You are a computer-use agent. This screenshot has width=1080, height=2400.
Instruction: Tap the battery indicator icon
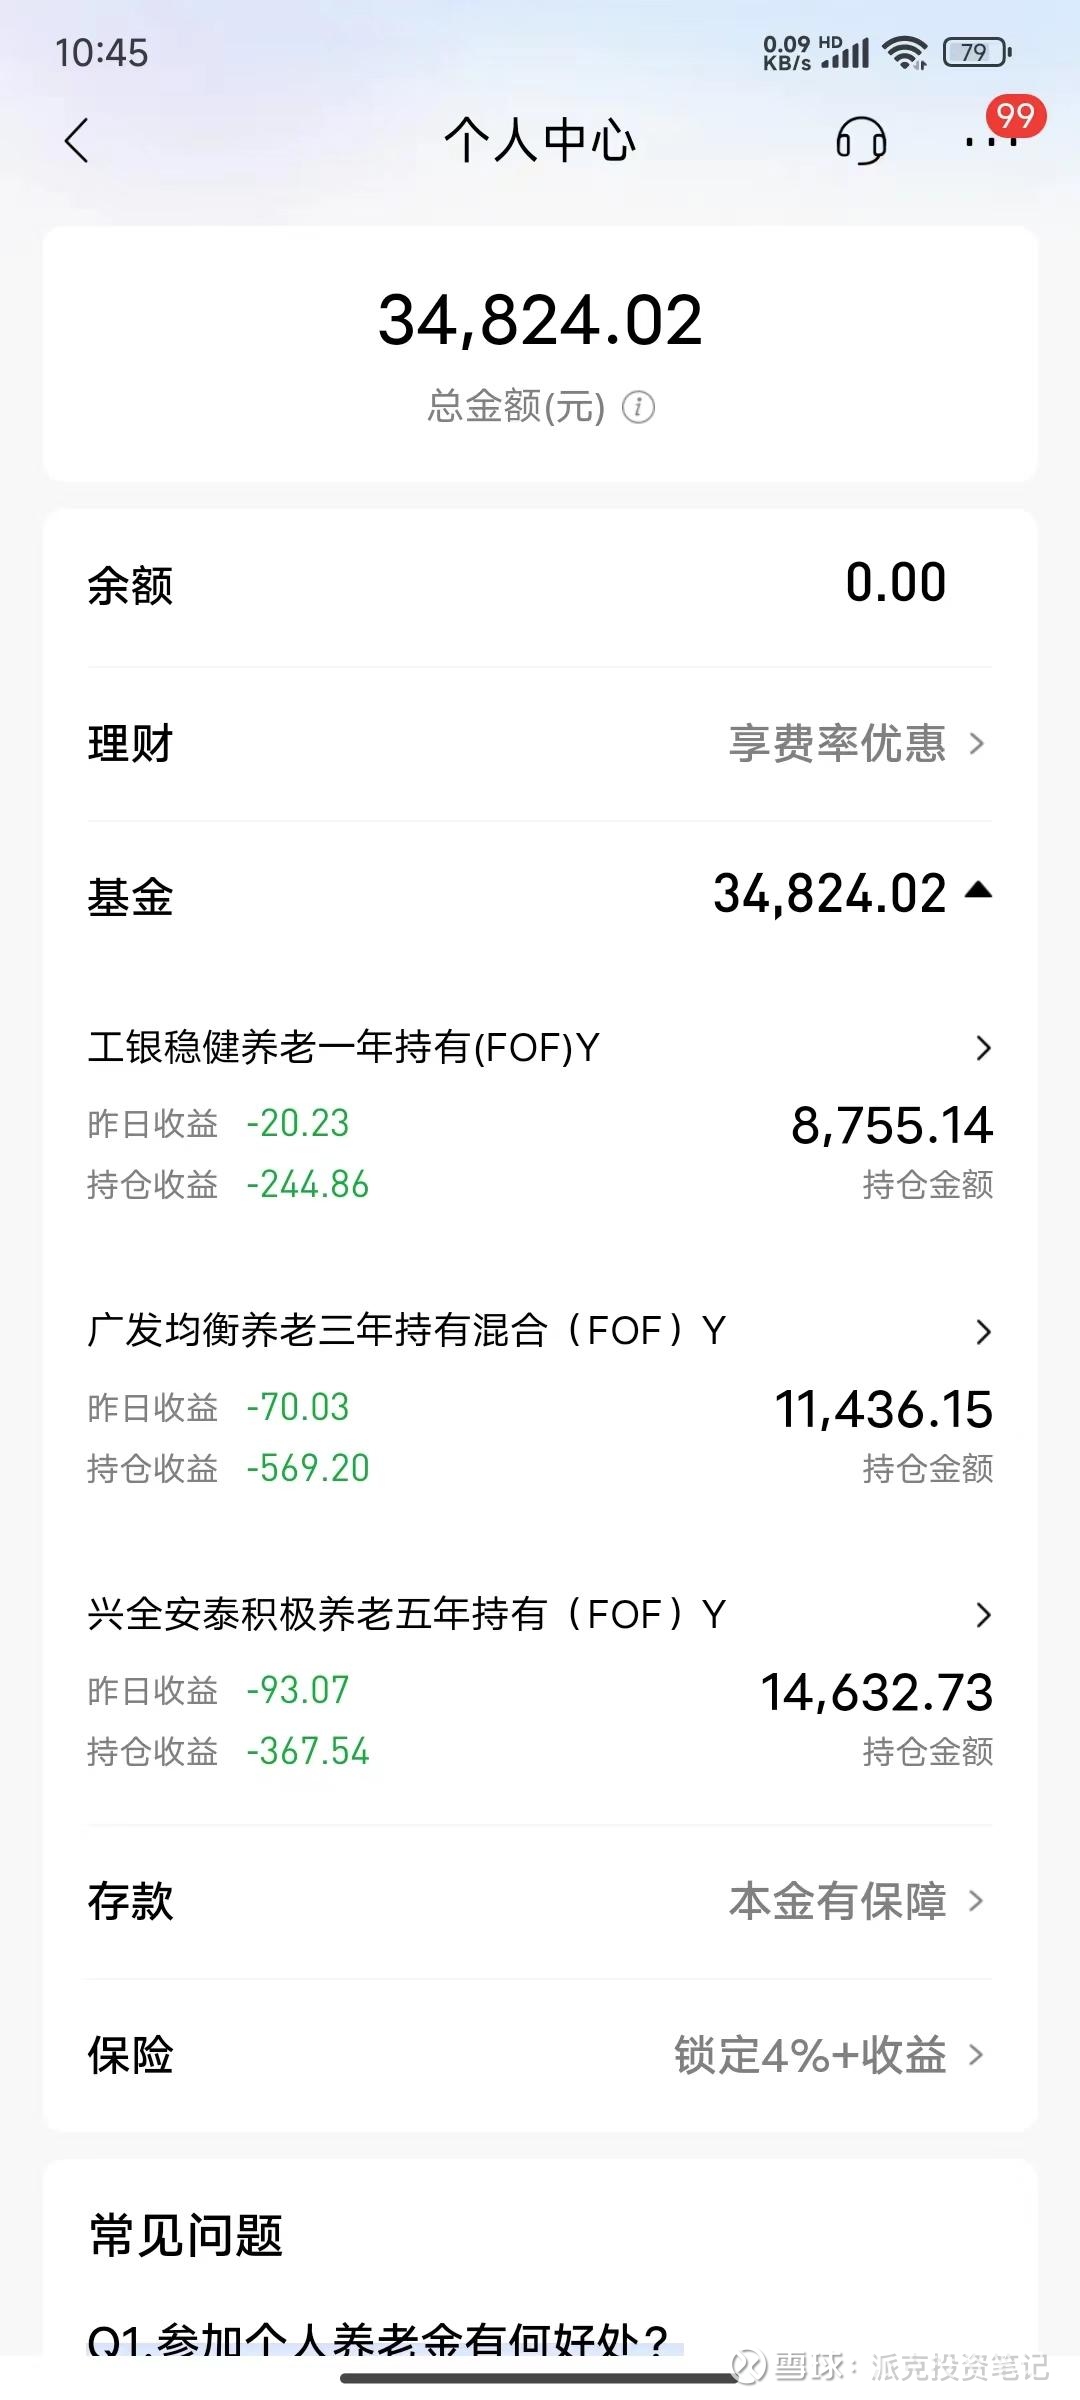click(977, 52)
